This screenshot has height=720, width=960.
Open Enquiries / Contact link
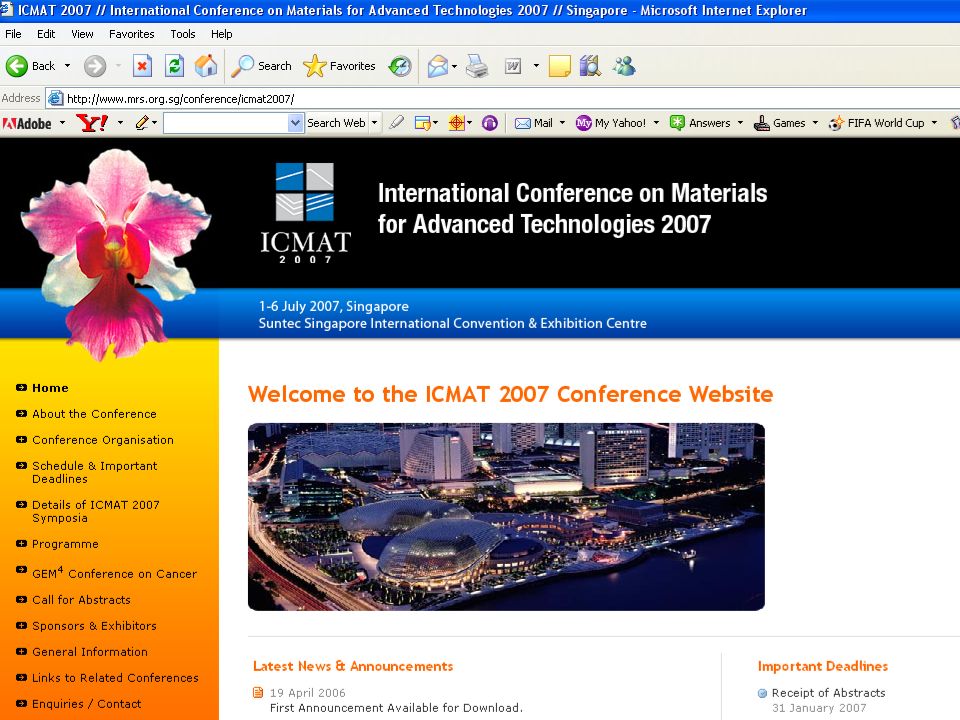point(86,704)
